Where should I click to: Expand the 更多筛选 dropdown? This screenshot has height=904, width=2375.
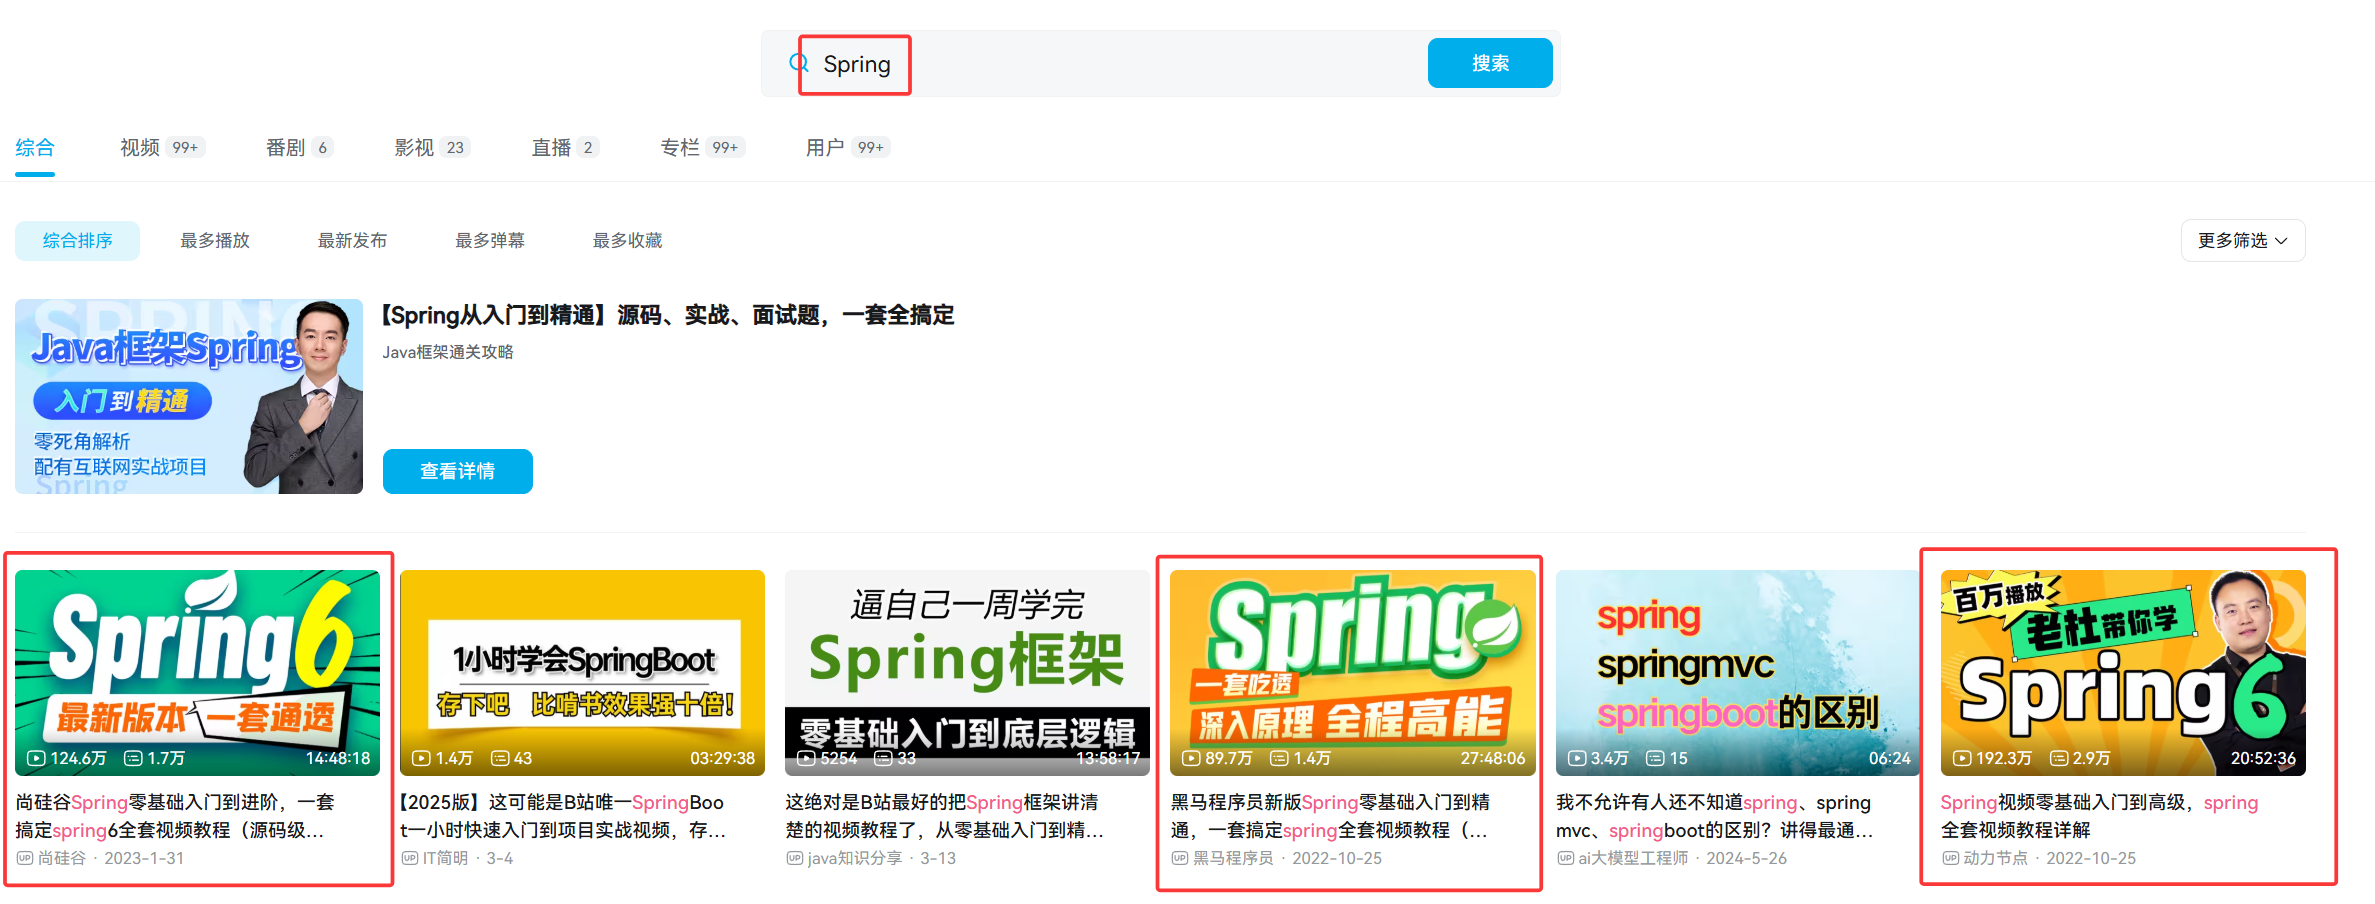[2243, 241]
